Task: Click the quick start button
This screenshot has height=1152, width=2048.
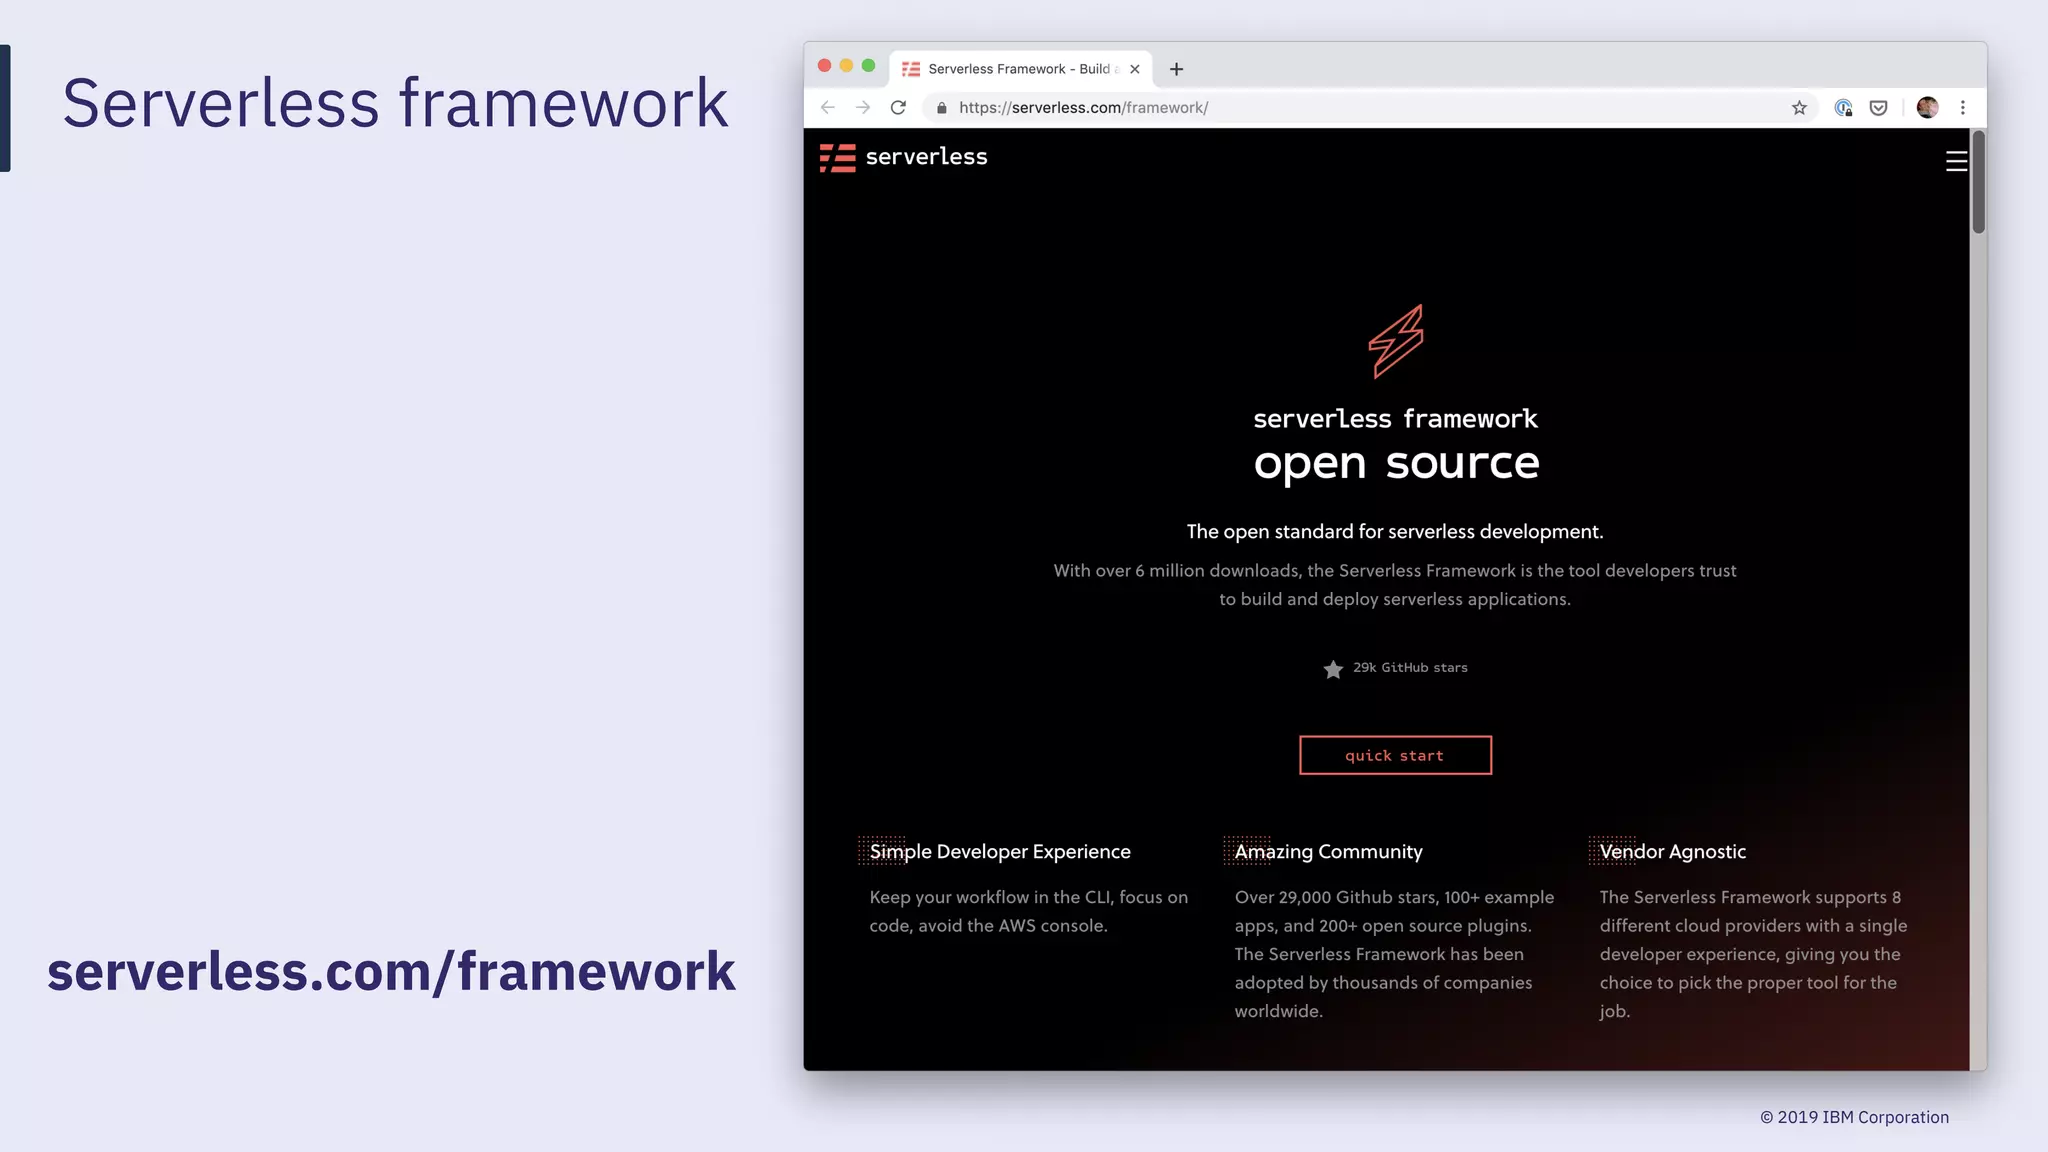Action: point(1395,755)
